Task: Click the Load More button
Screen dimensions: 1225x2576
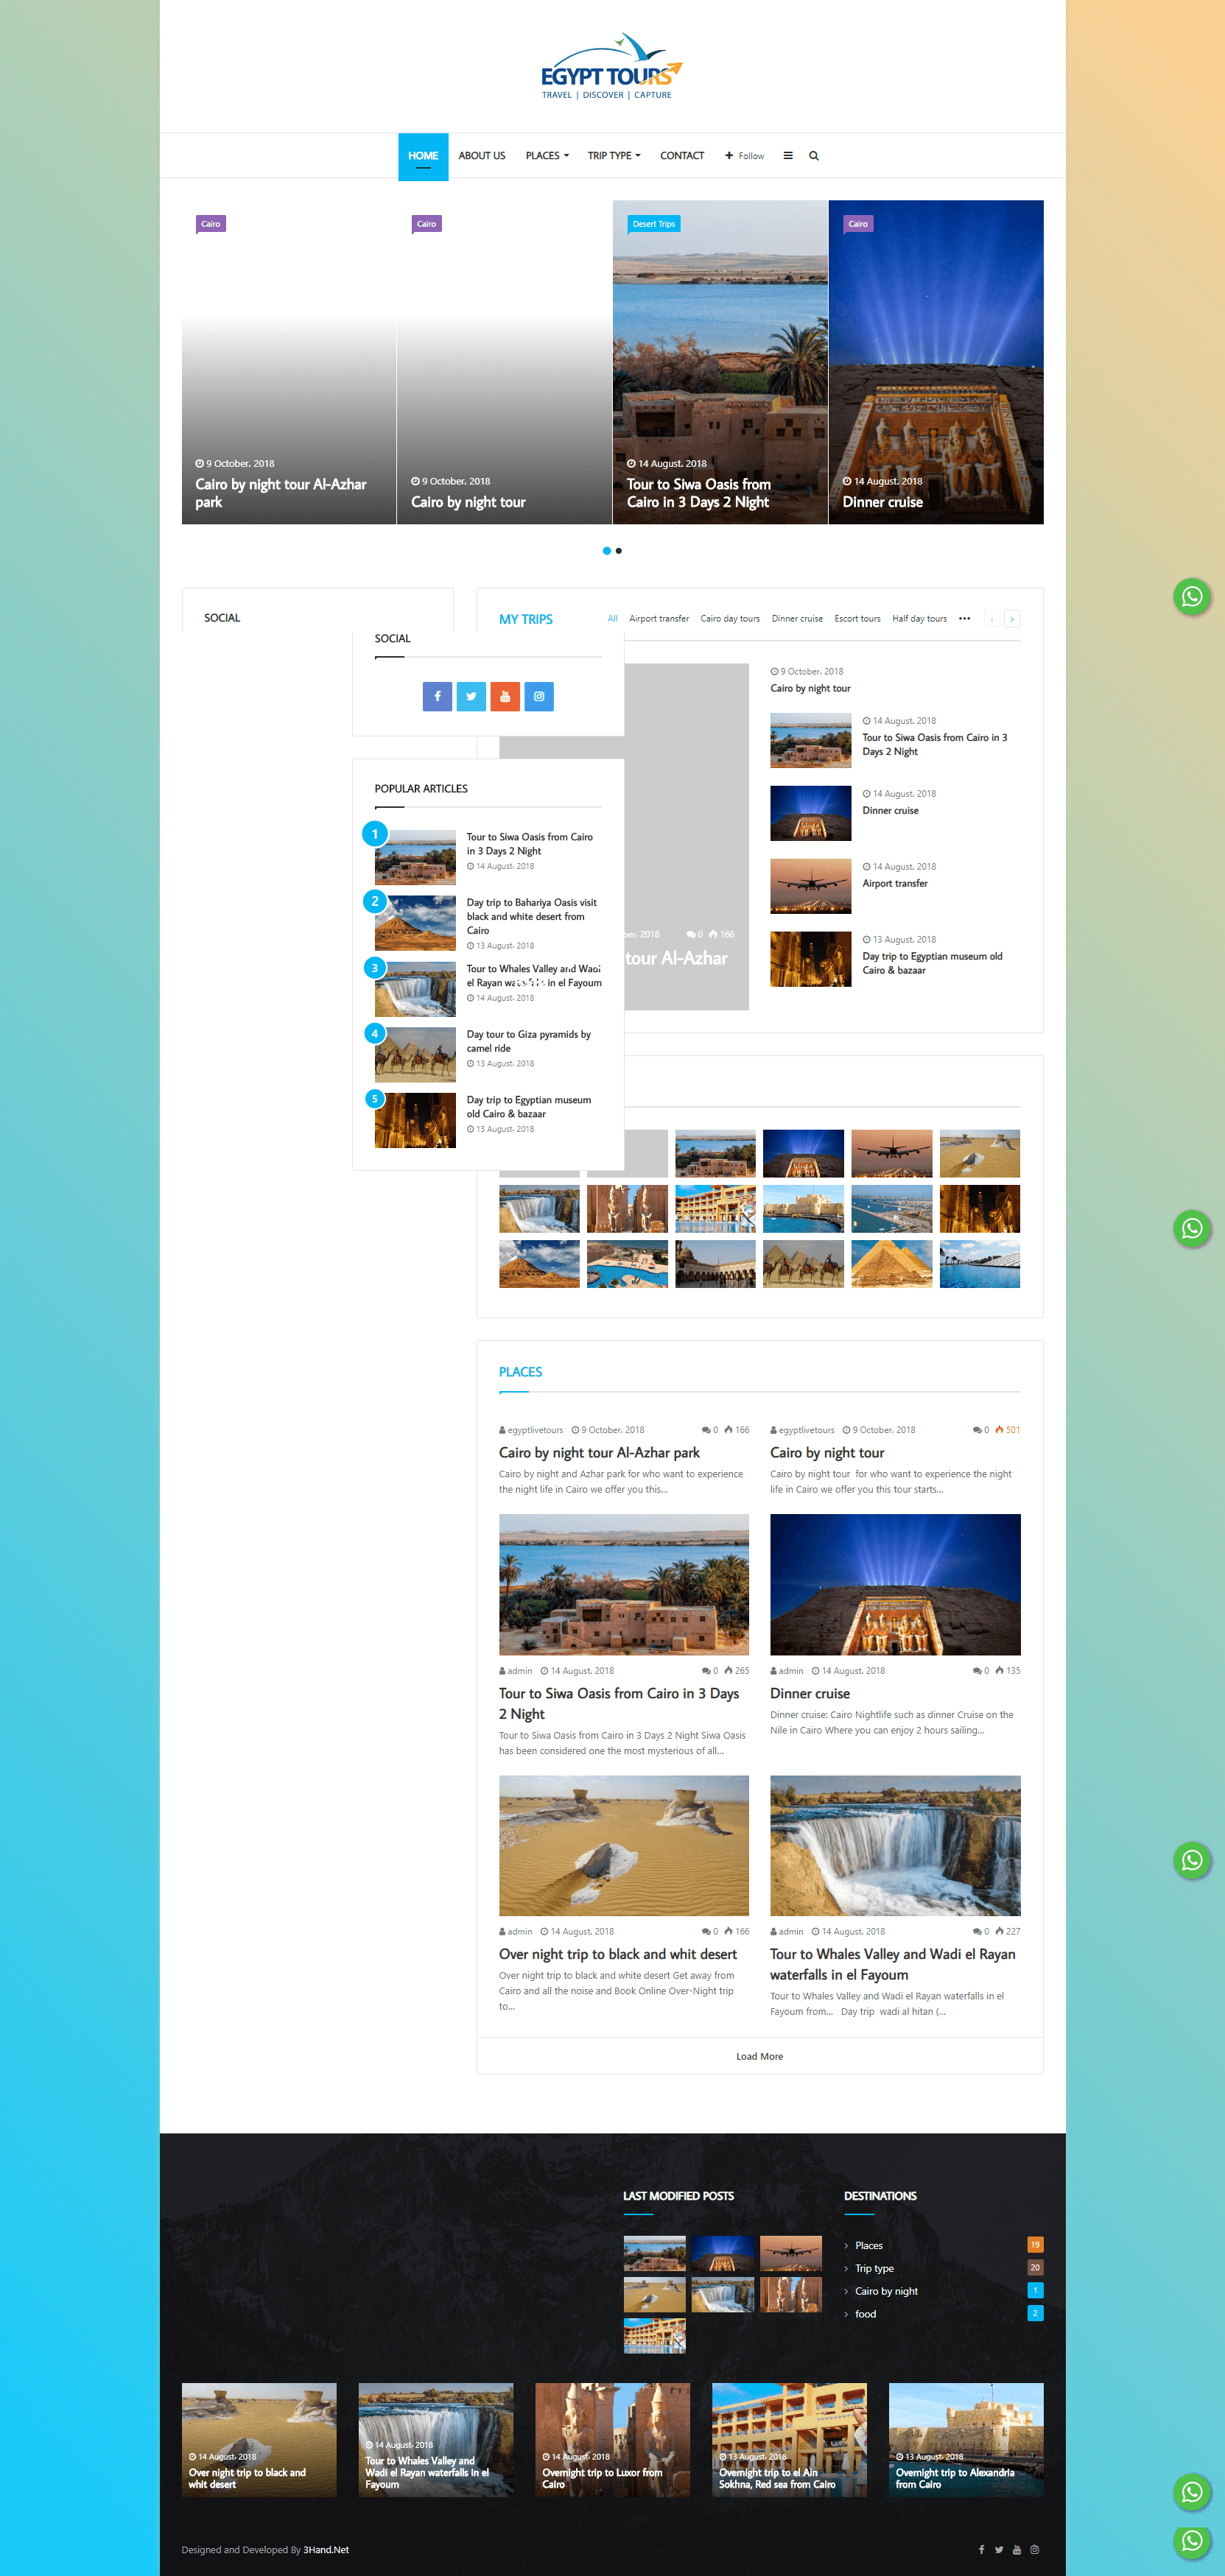Action: pyautogui.click(x=760, y=2056)
